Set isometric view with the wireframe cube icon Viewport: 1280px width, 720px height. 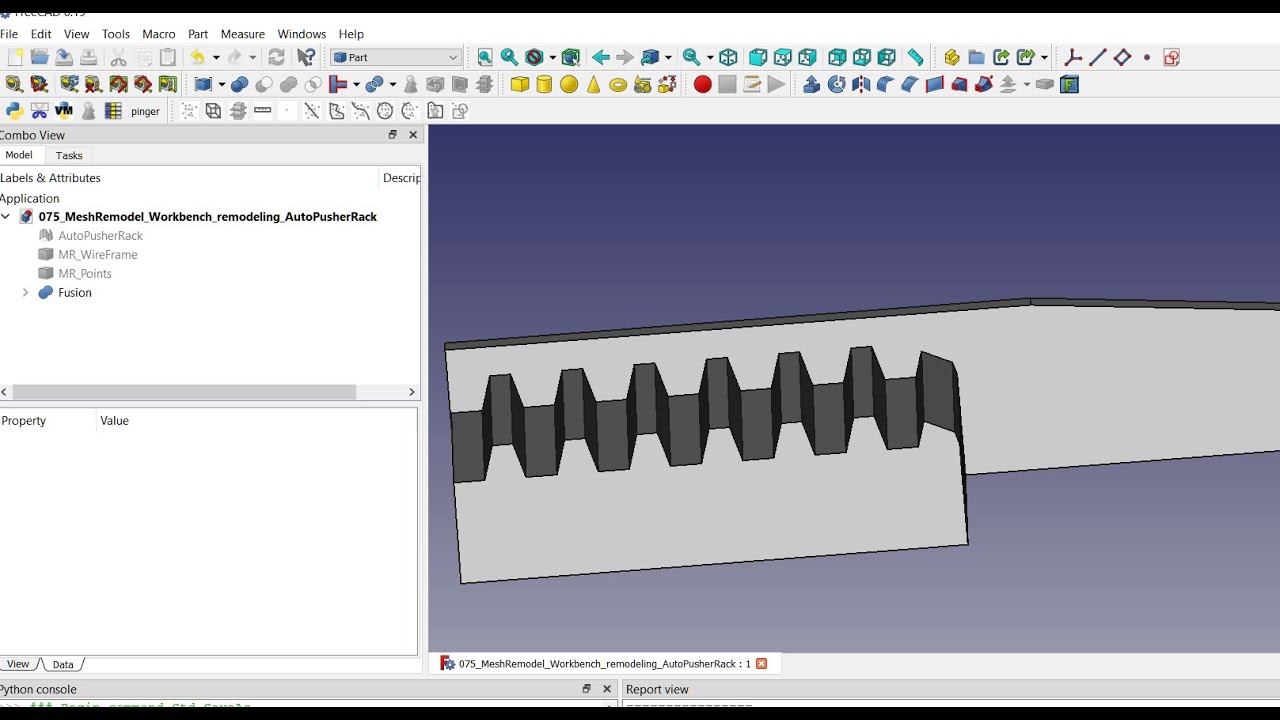click(x=729, y=58)
